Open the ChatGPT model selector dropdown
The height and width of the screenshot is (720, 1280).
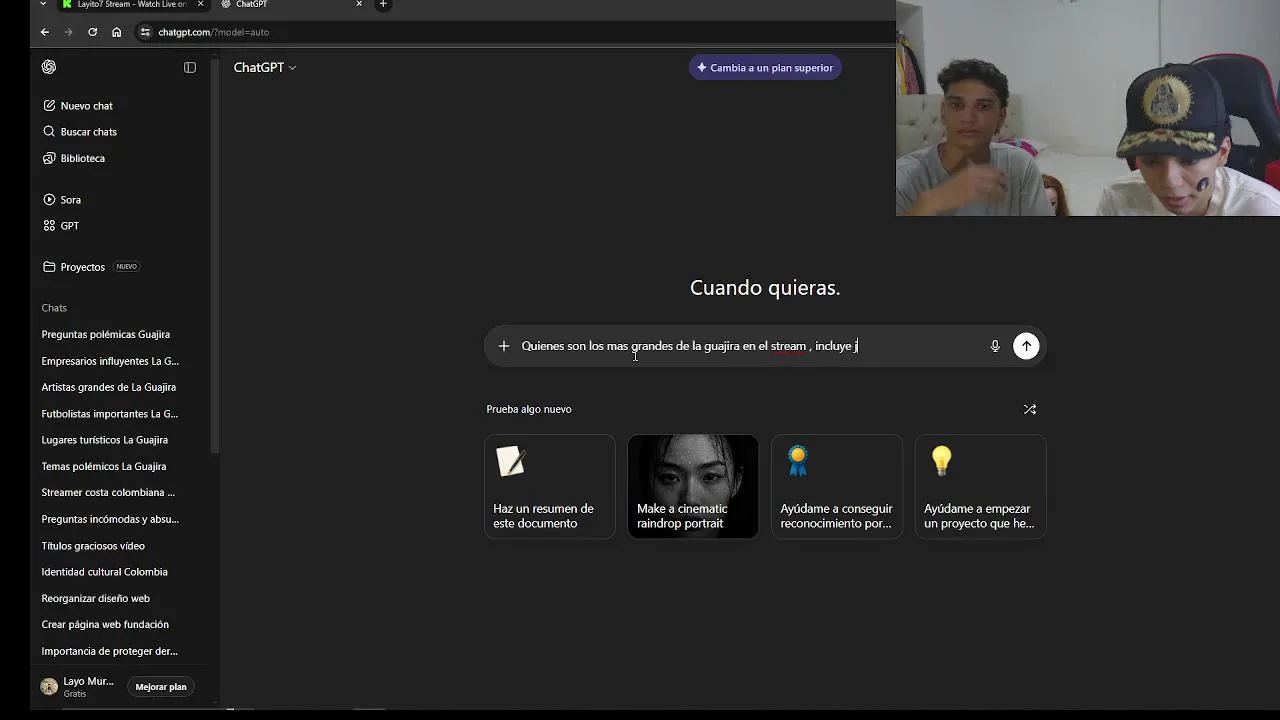pos(265,67)
